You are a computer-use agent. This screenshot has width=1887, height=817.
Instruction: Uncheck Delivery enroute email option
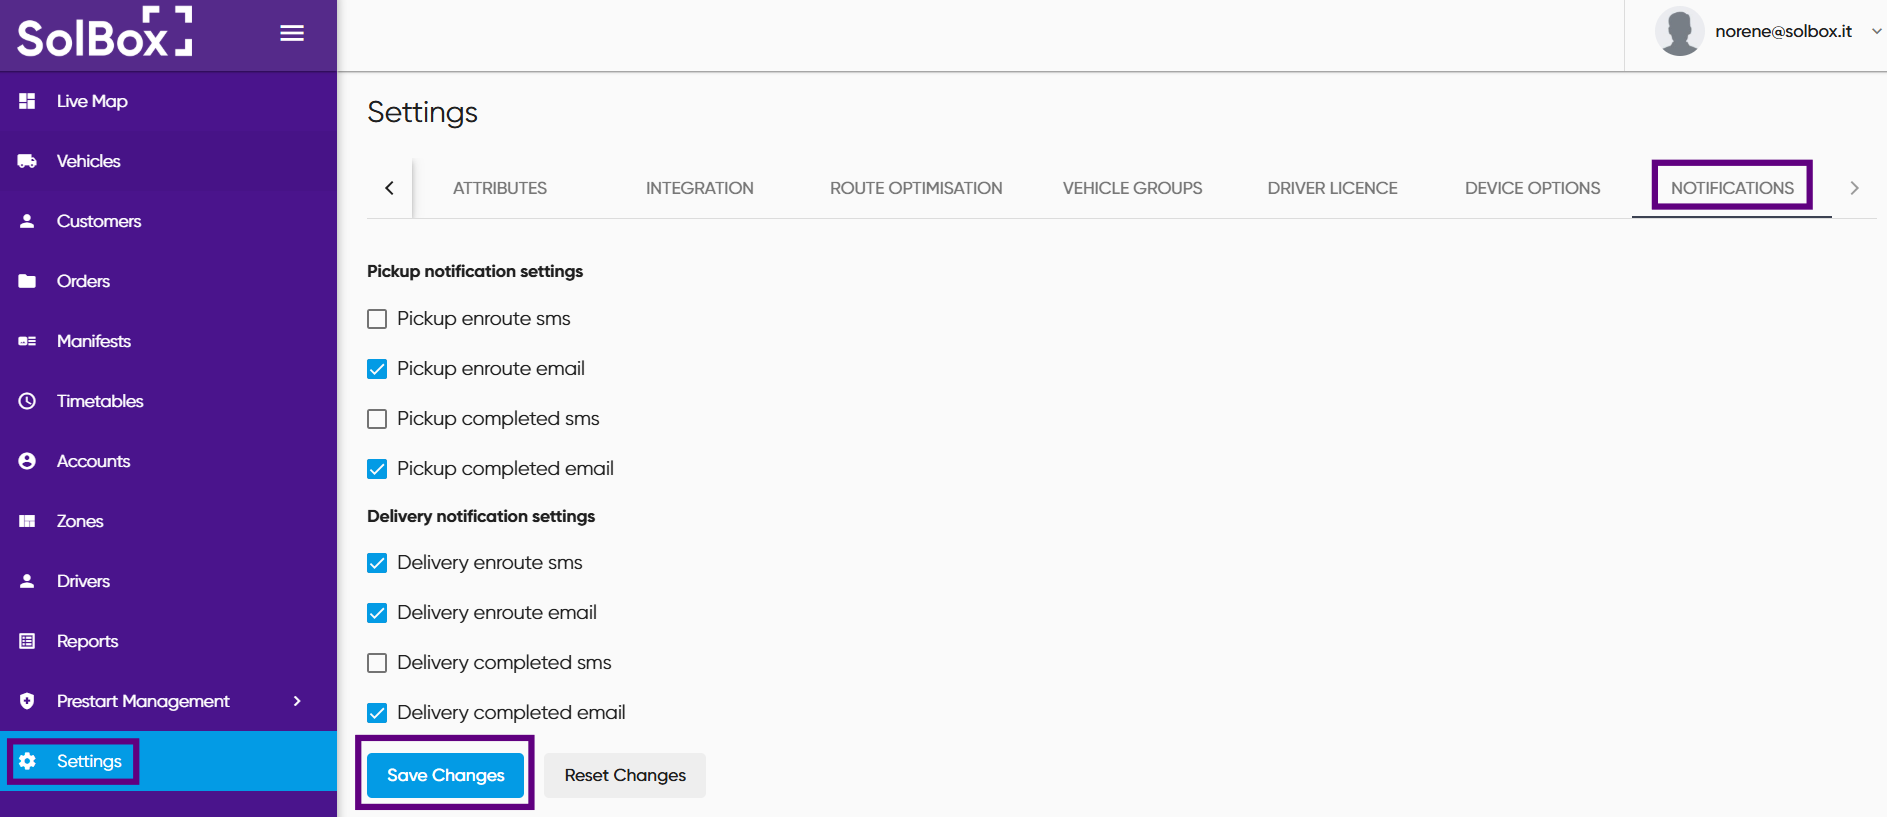click(x=377, y=613)
